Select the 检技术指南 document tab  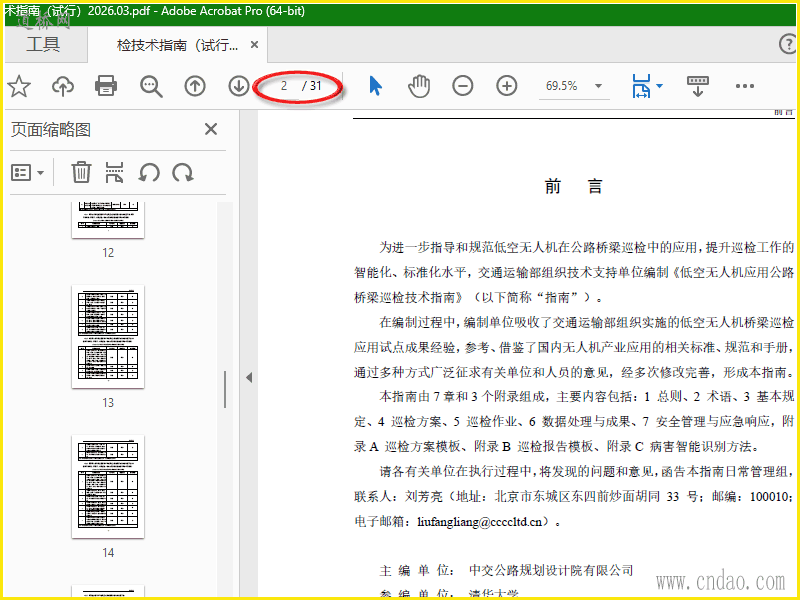[x=177, y=45]
